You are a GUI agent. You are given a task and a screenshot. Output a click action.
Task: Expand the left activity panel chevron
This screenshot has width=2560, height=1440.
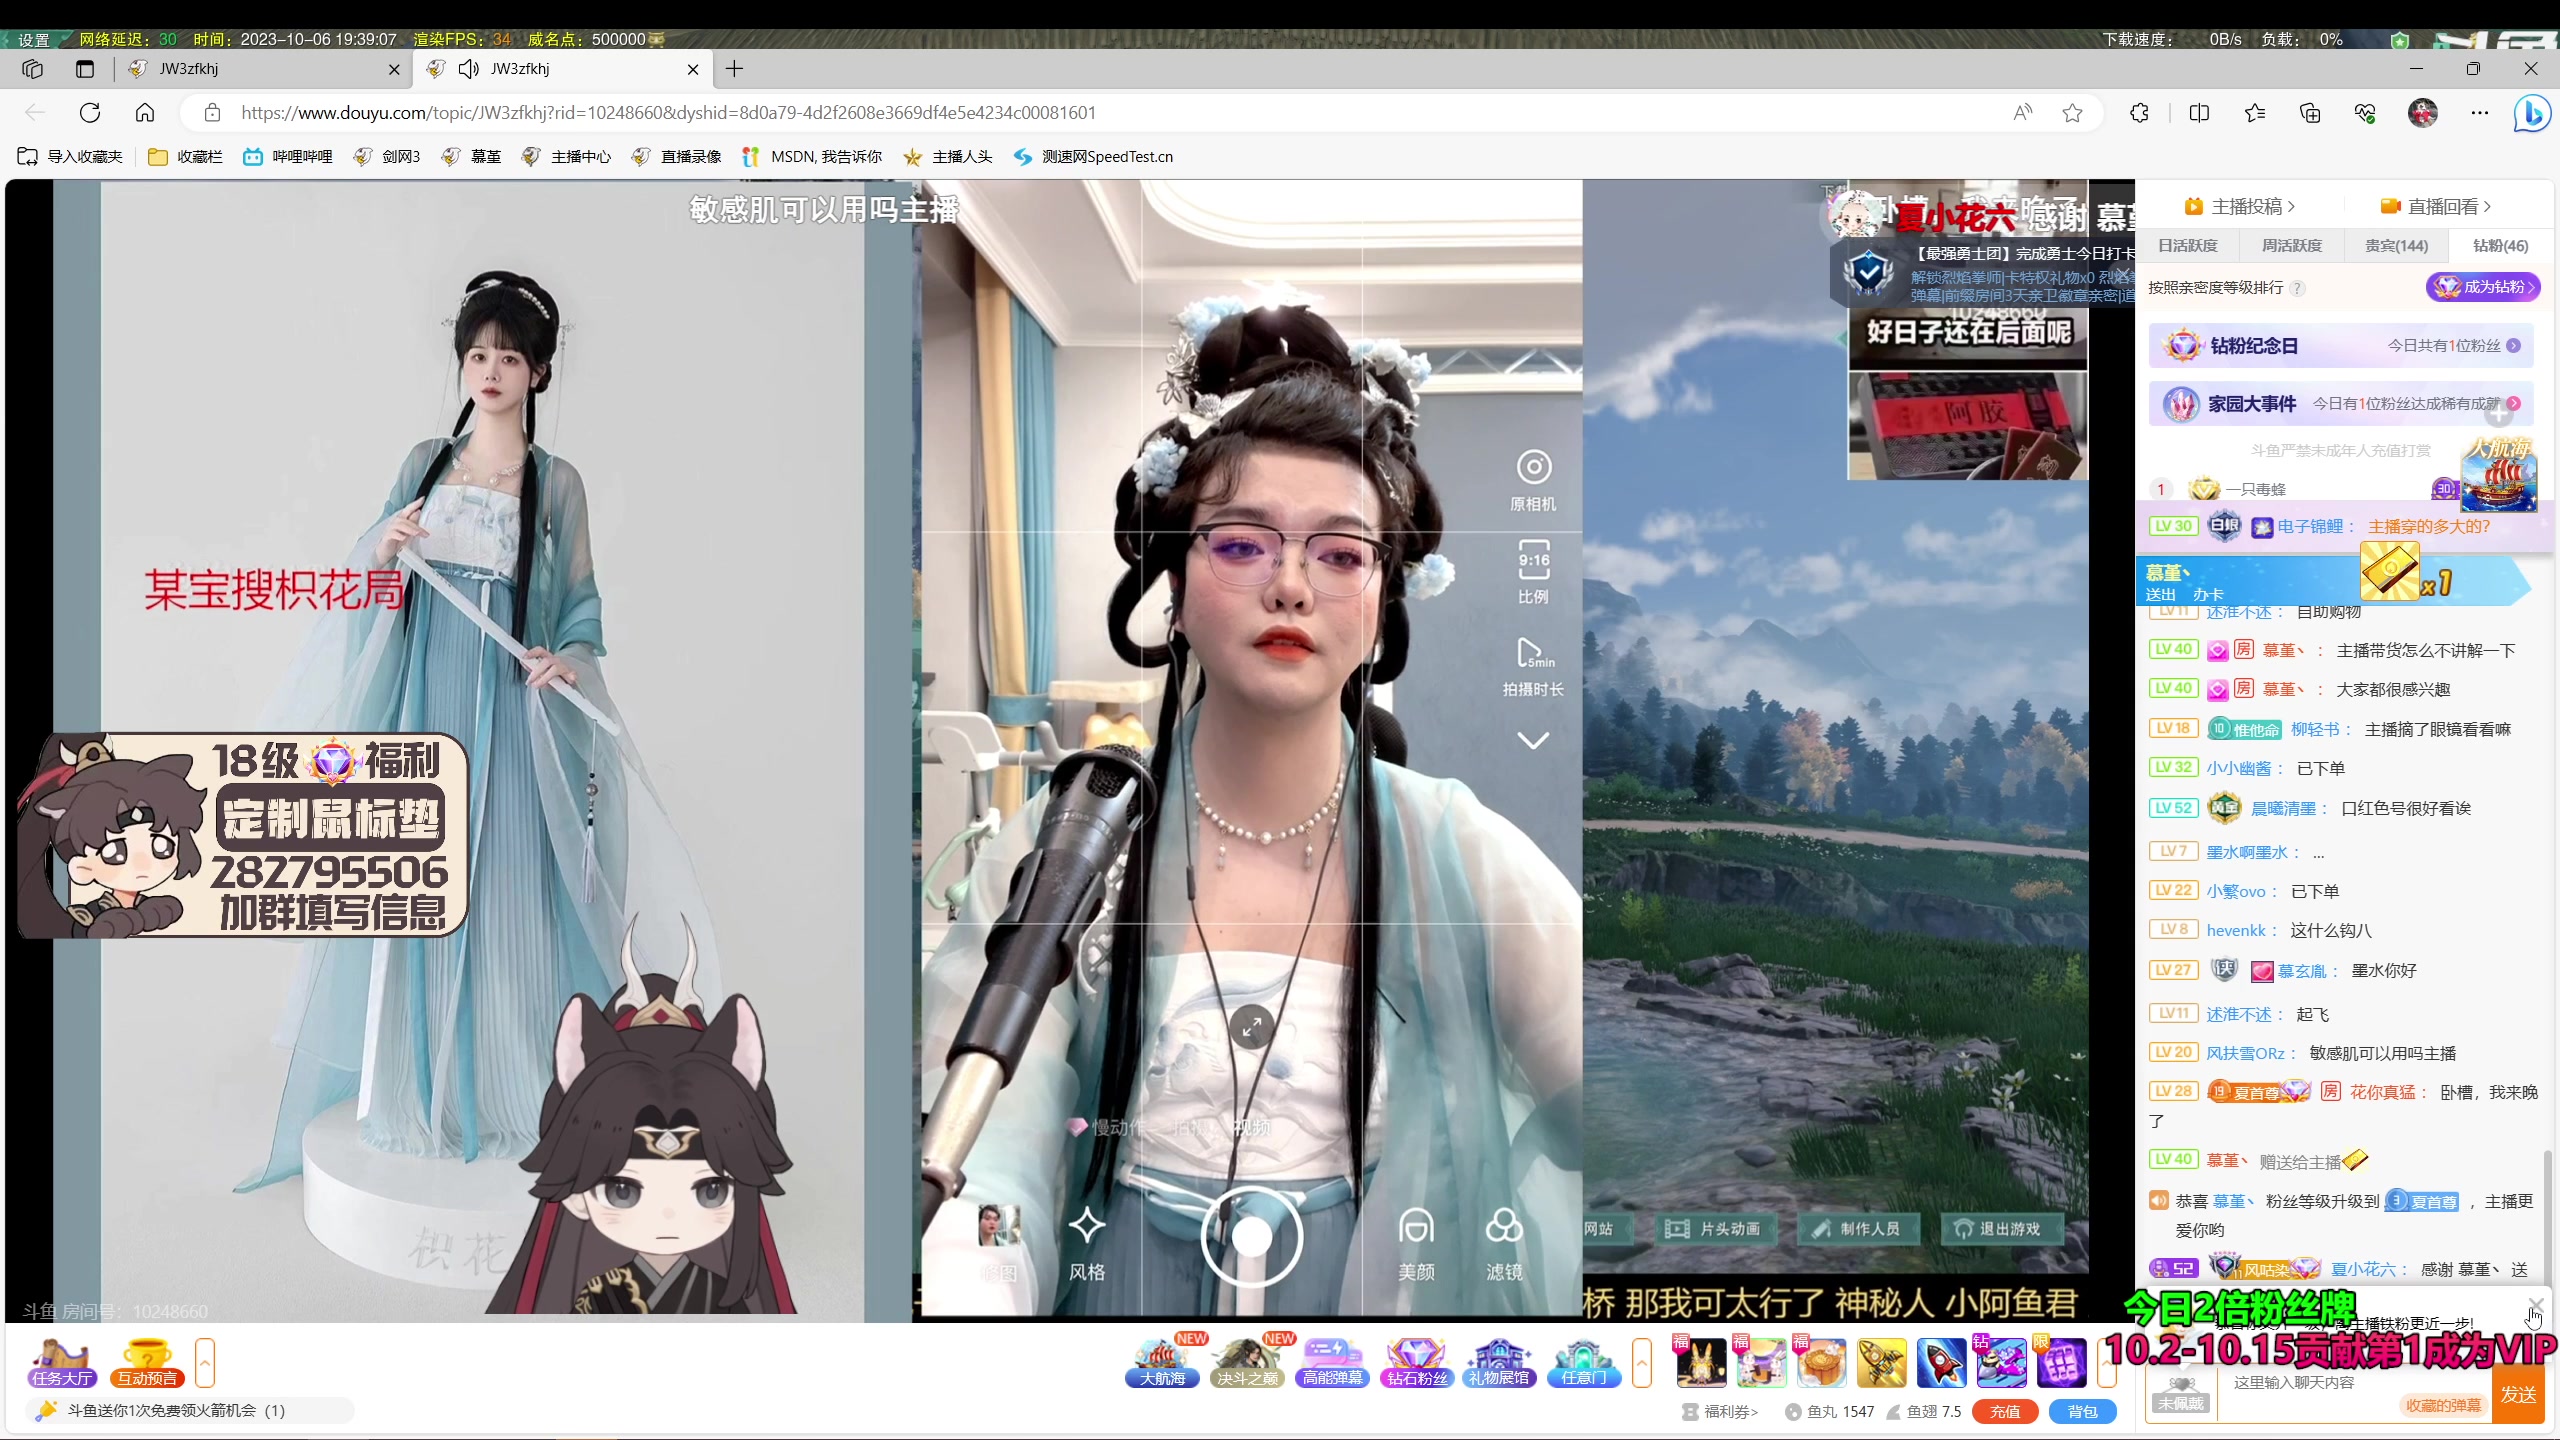pos(205,1362)
